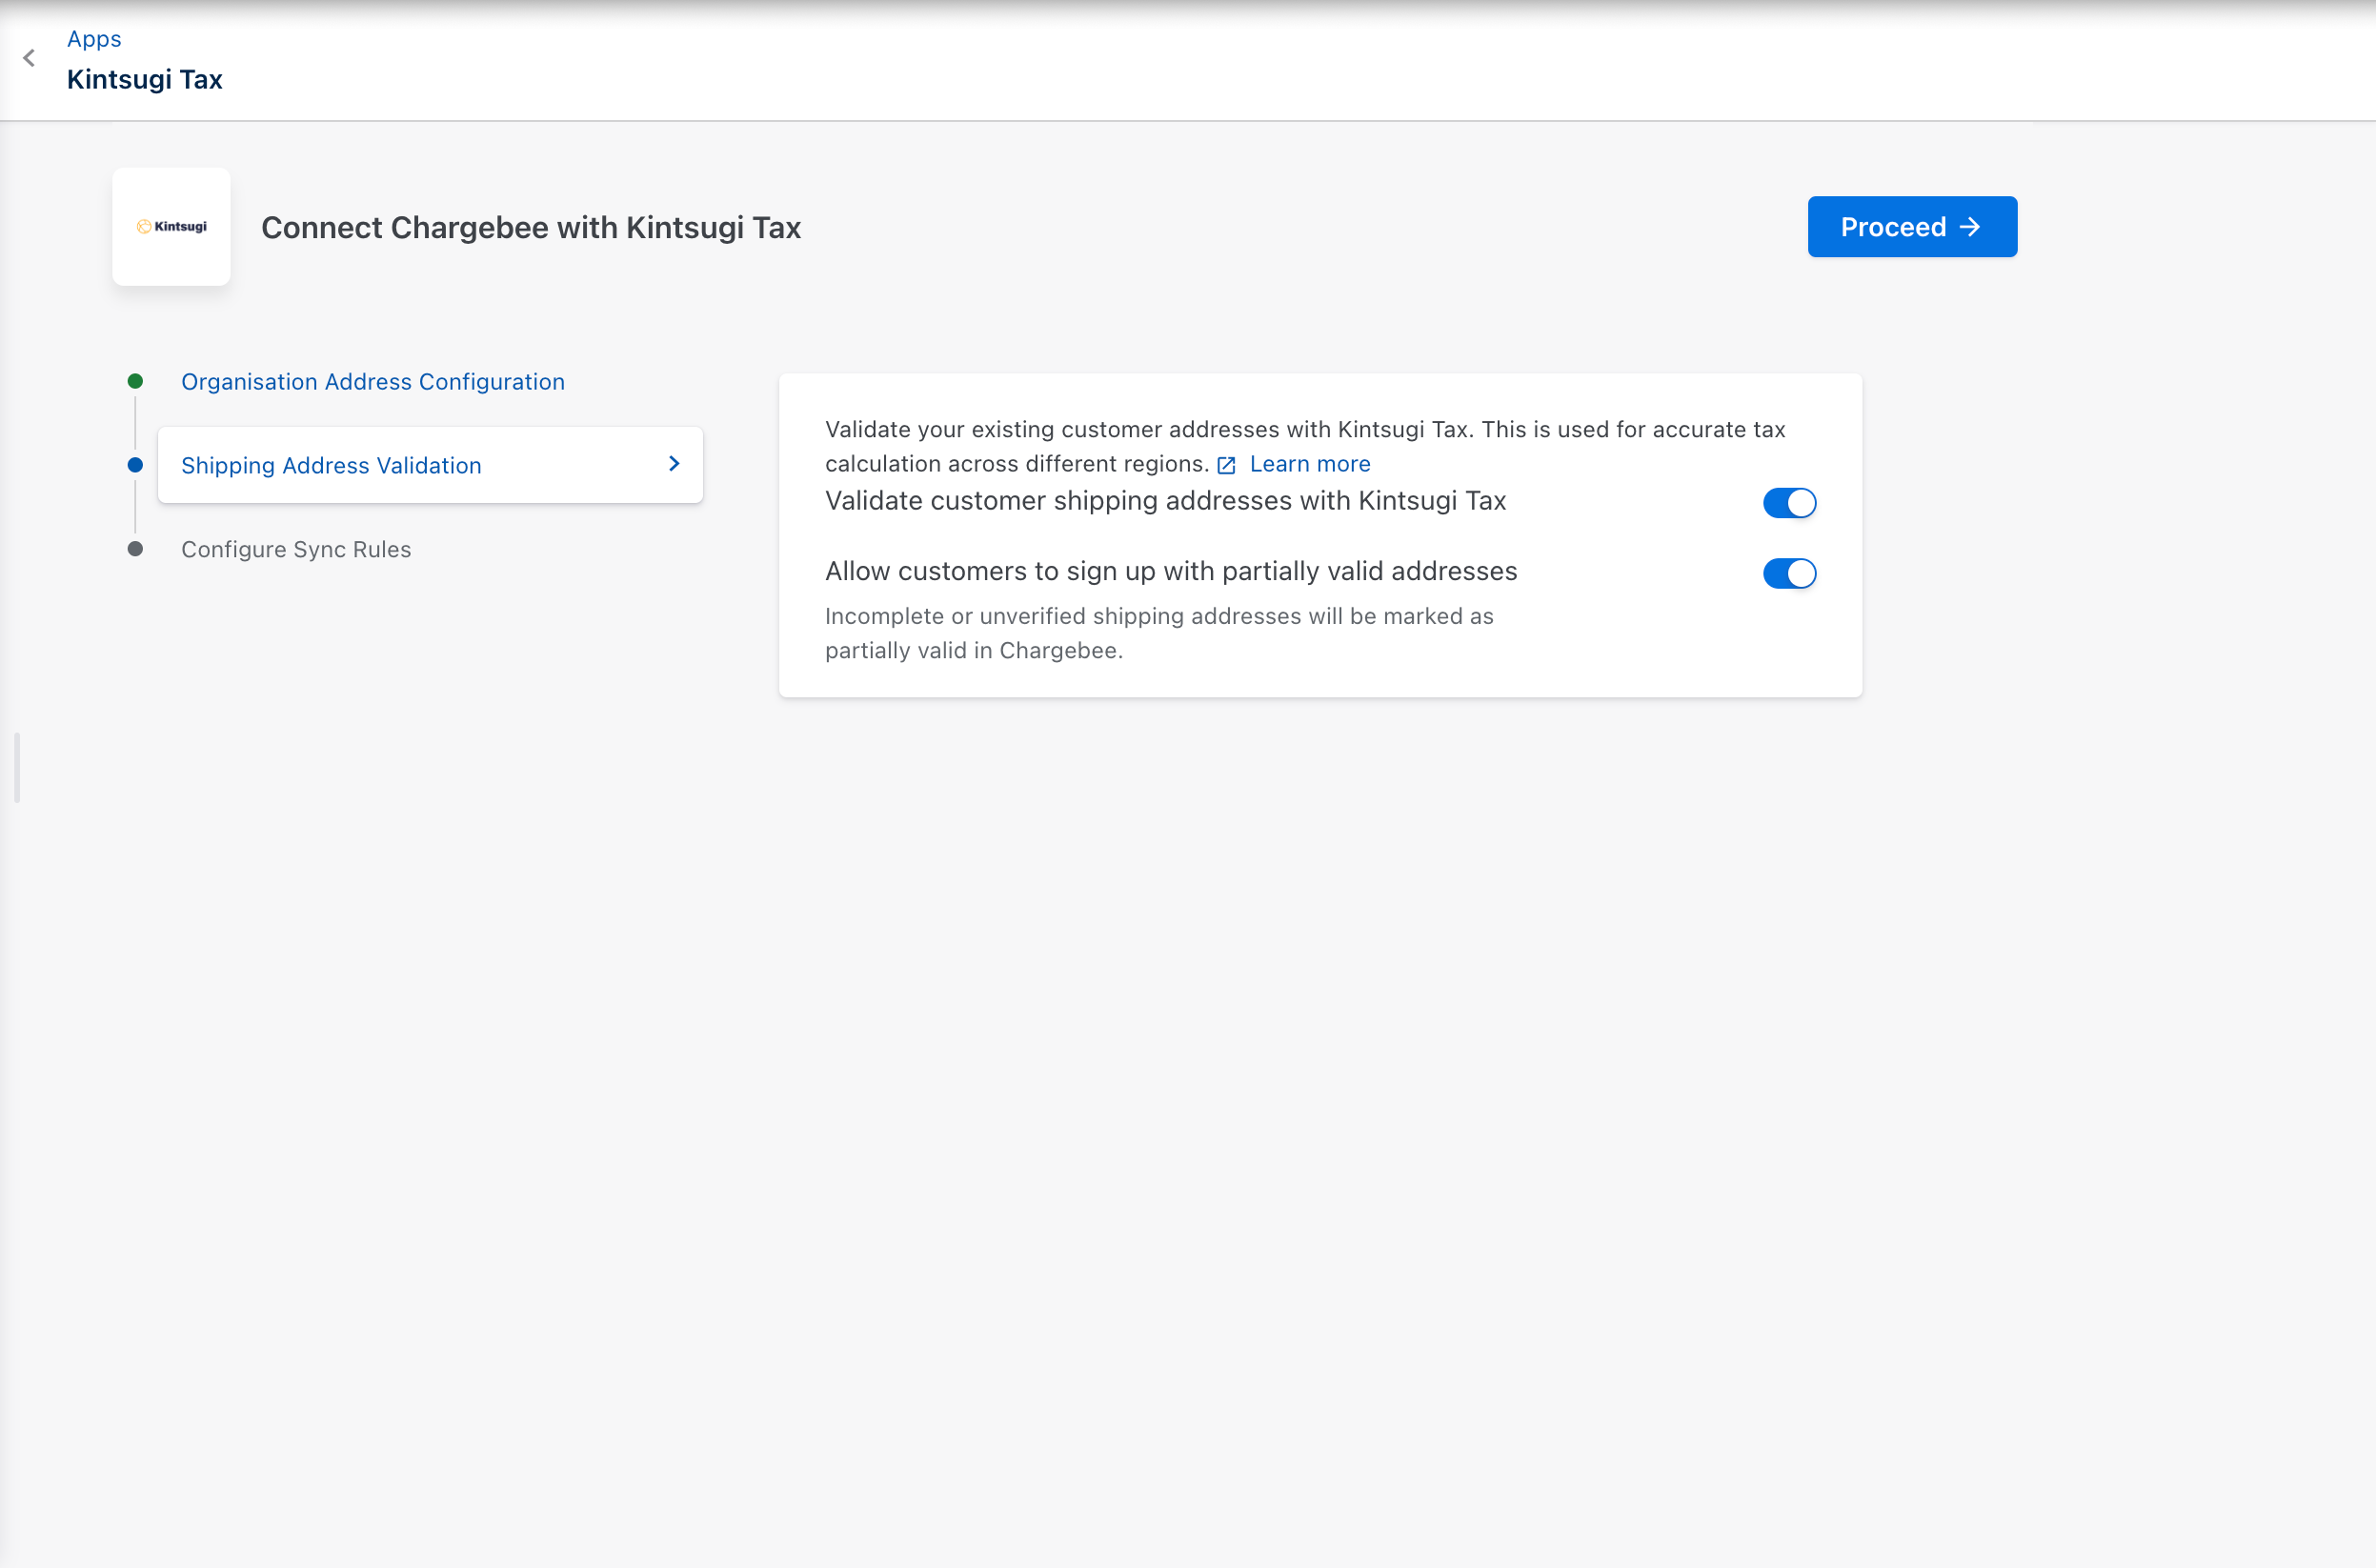Click the Connect Chargebee with Kintsugi Tax heading

(x=531, y=228)
